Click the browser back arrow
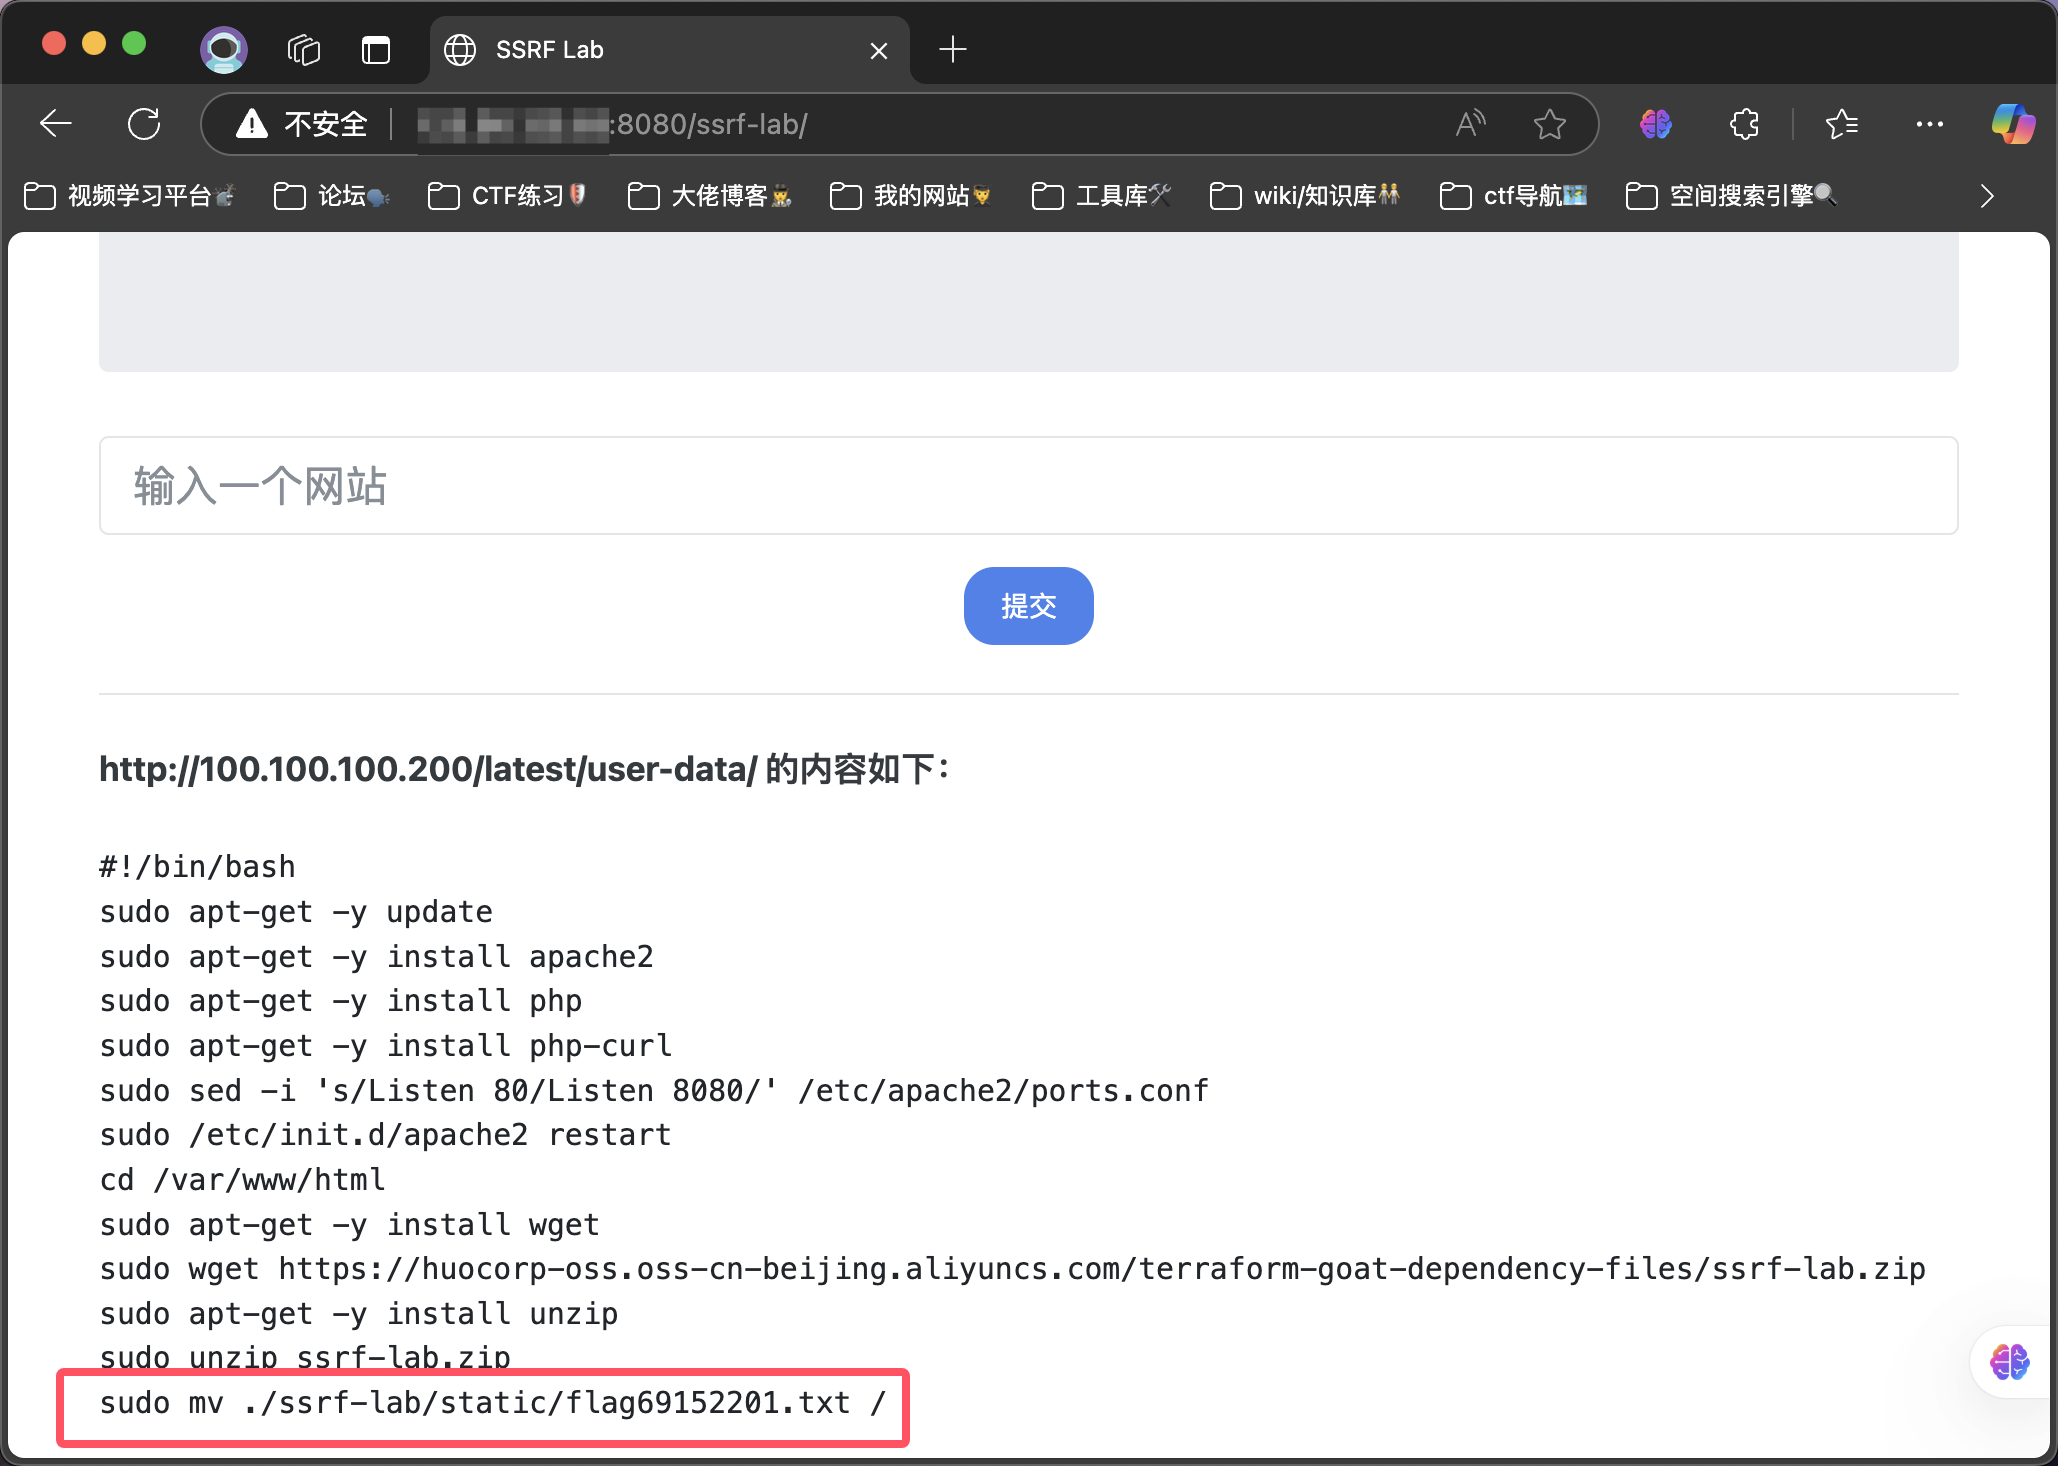2058x1466 pixels. pyautogui.click(x=56, y=124)
